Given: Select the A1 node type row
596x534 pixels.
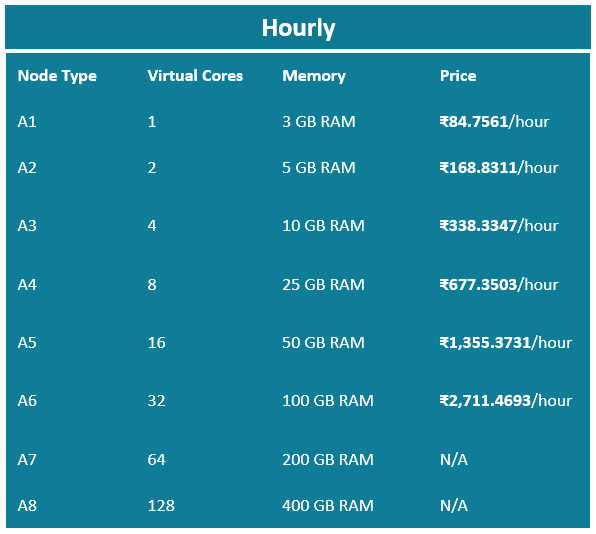Looking at the screenshot, I should pyautogui.click(x=298, y=122).
